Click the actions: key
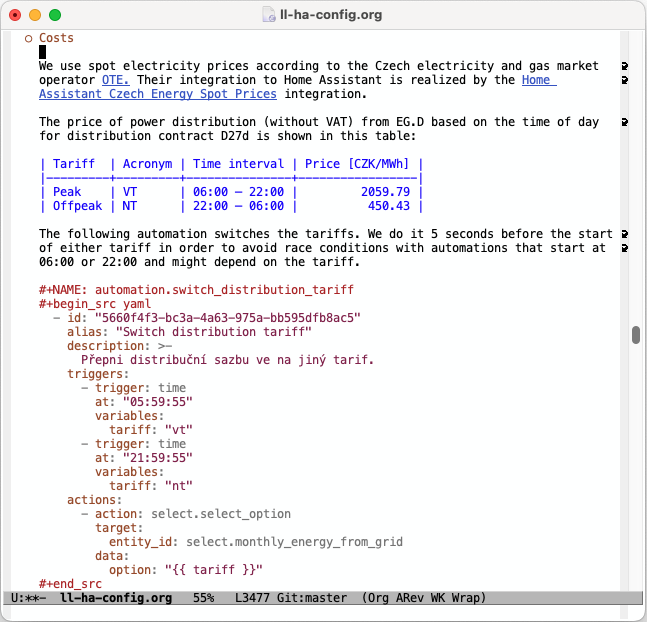This screenshot has width=647, height=622. 94,500
